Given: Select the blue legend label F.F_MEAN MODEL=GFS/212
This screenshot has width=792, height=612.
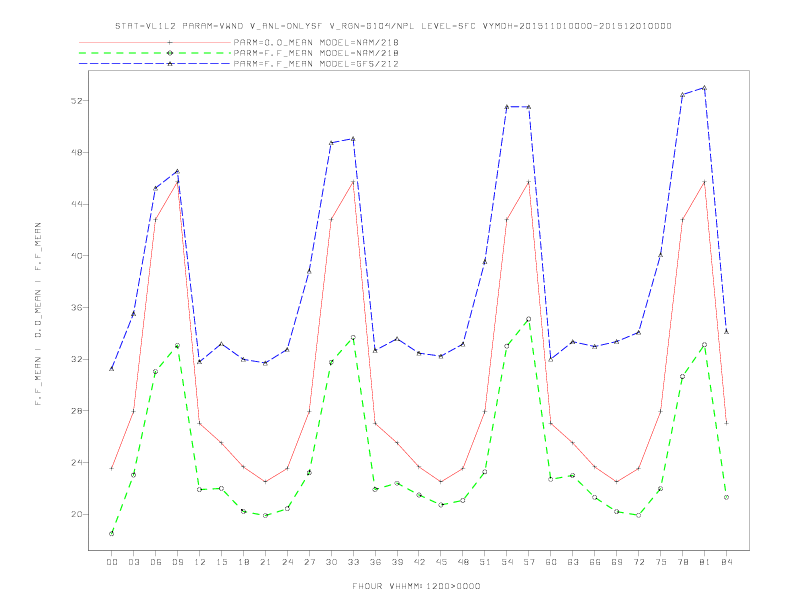Looking at the screenshot, I should point(316,64).
